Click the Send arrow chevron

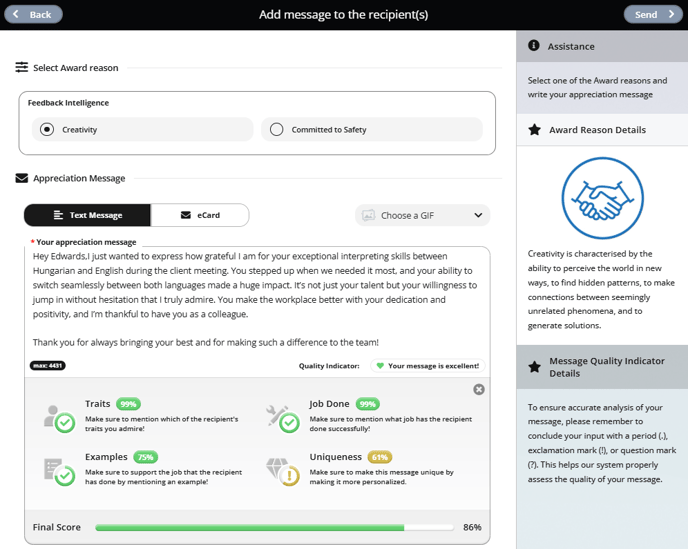(x=671, y=14)
